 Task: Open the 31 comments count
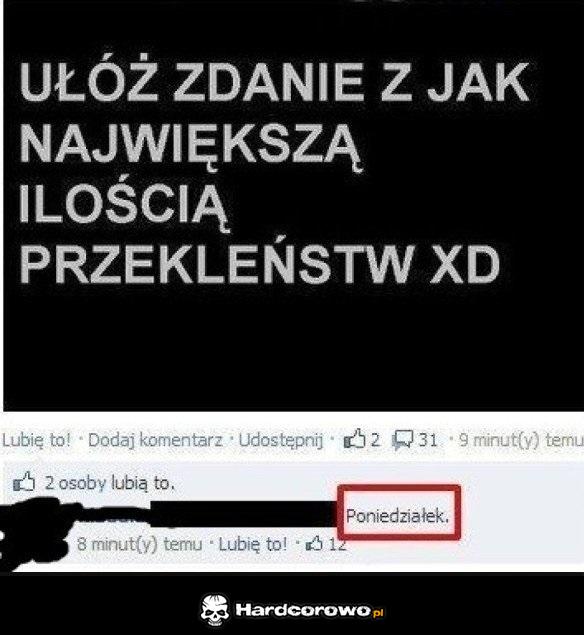pyautogui.click(x=428, y=440)
